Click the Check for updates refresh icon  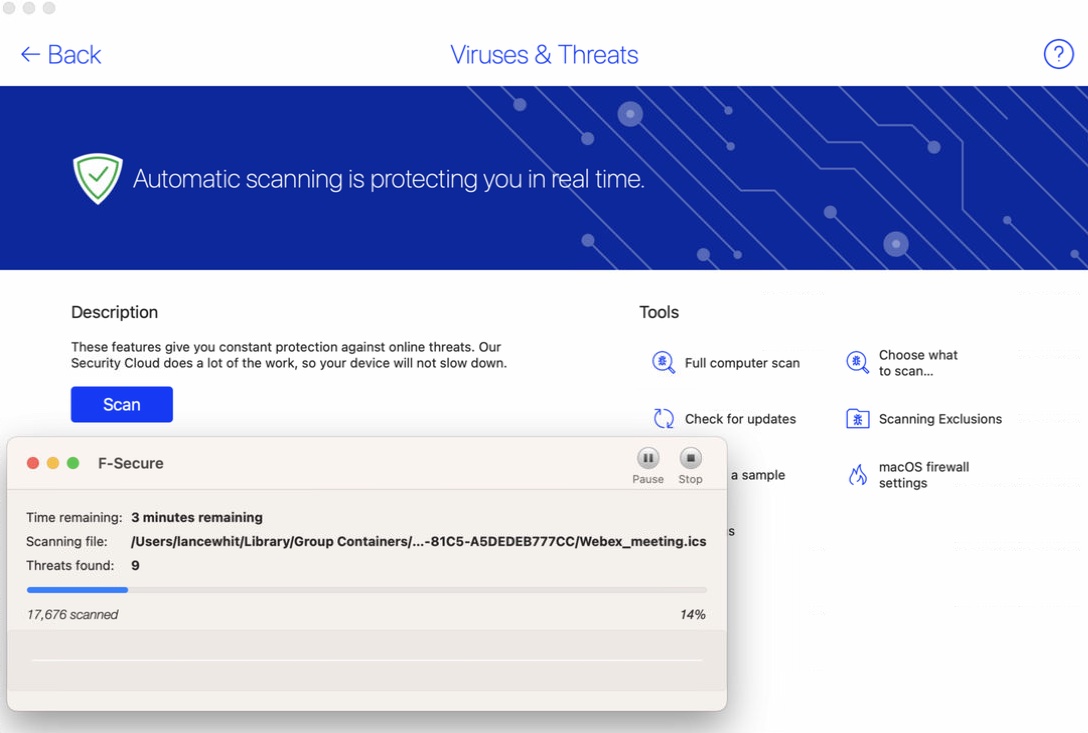[663, 419]
